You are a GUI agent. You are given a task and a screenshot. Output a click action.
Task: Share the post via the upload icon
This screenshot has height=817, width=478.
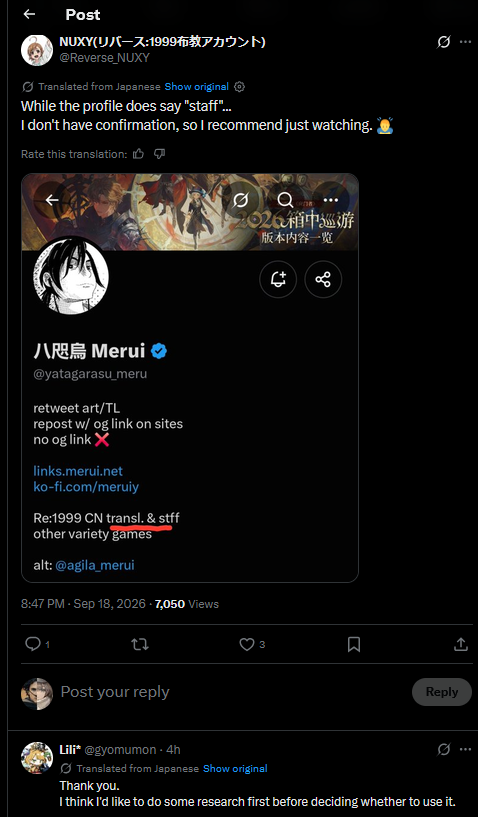[461, 645]
